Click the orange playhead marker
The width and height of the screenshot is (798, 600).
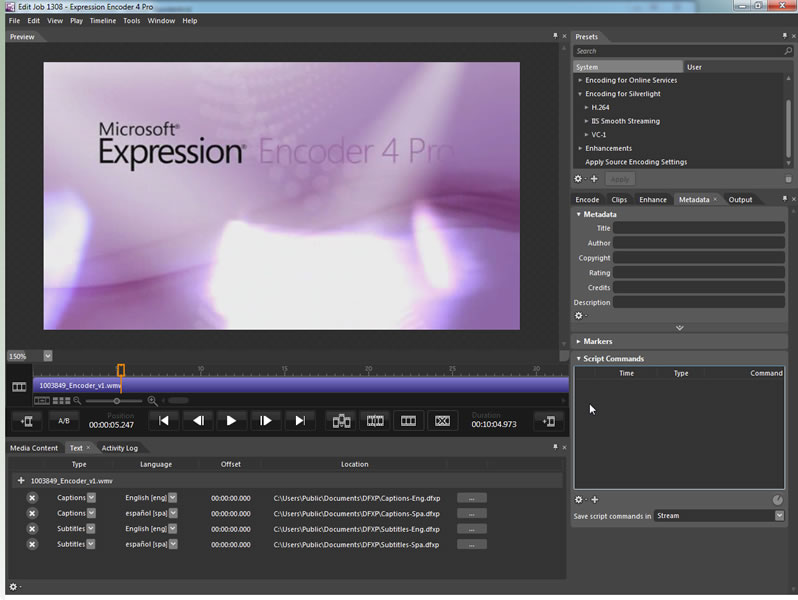point(121,369)
